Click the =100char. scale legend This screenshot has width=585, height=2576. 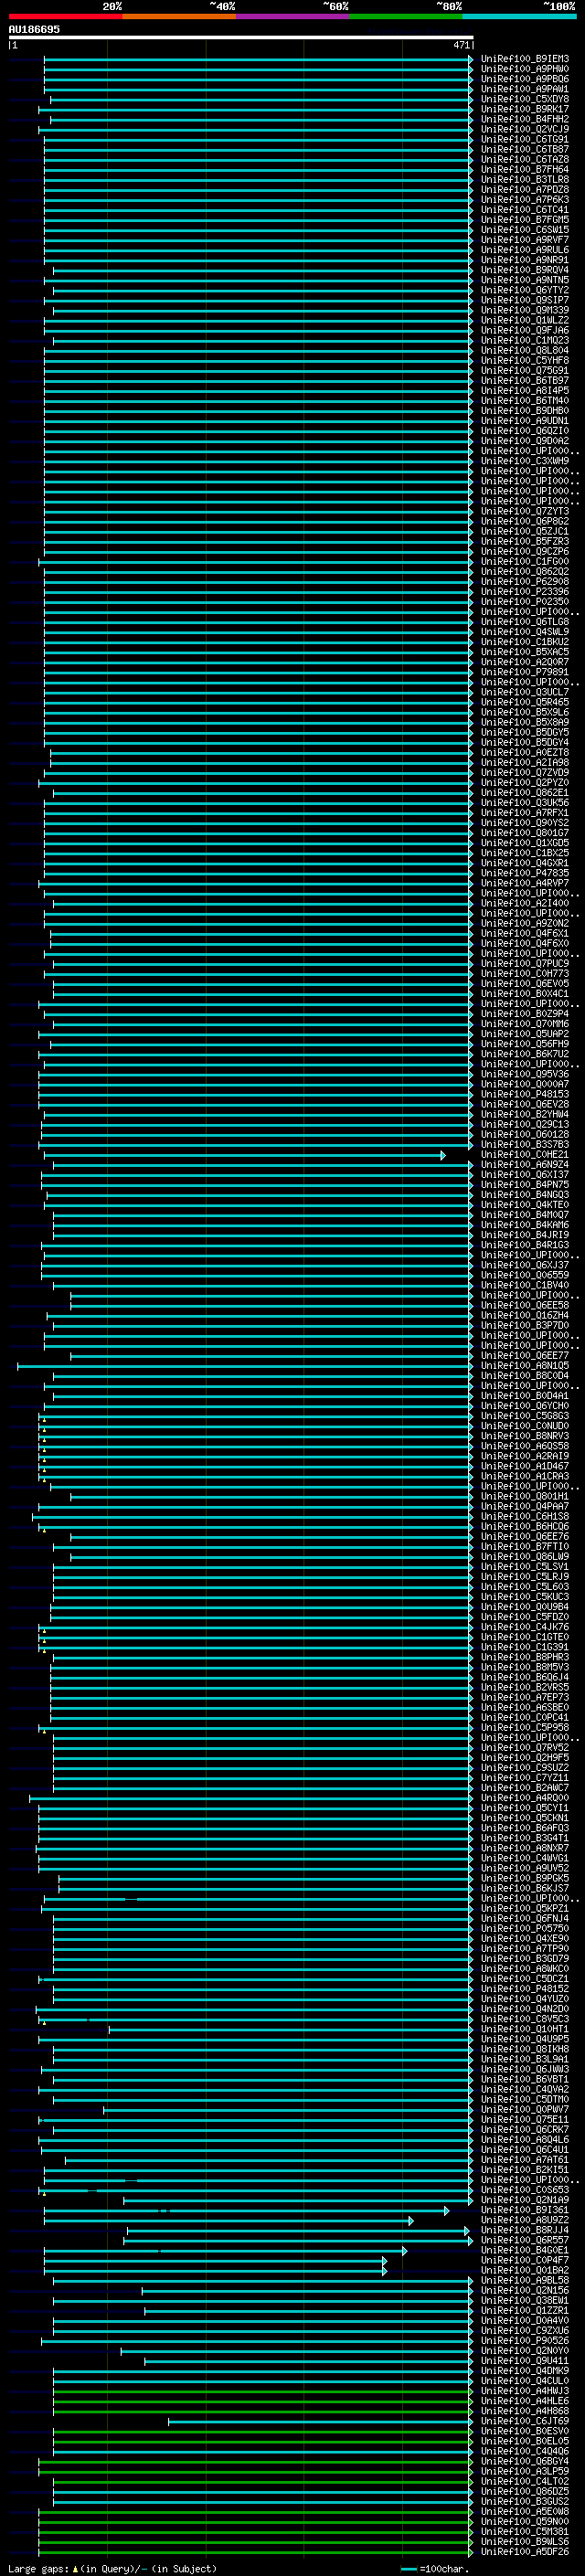[434, 2569]
